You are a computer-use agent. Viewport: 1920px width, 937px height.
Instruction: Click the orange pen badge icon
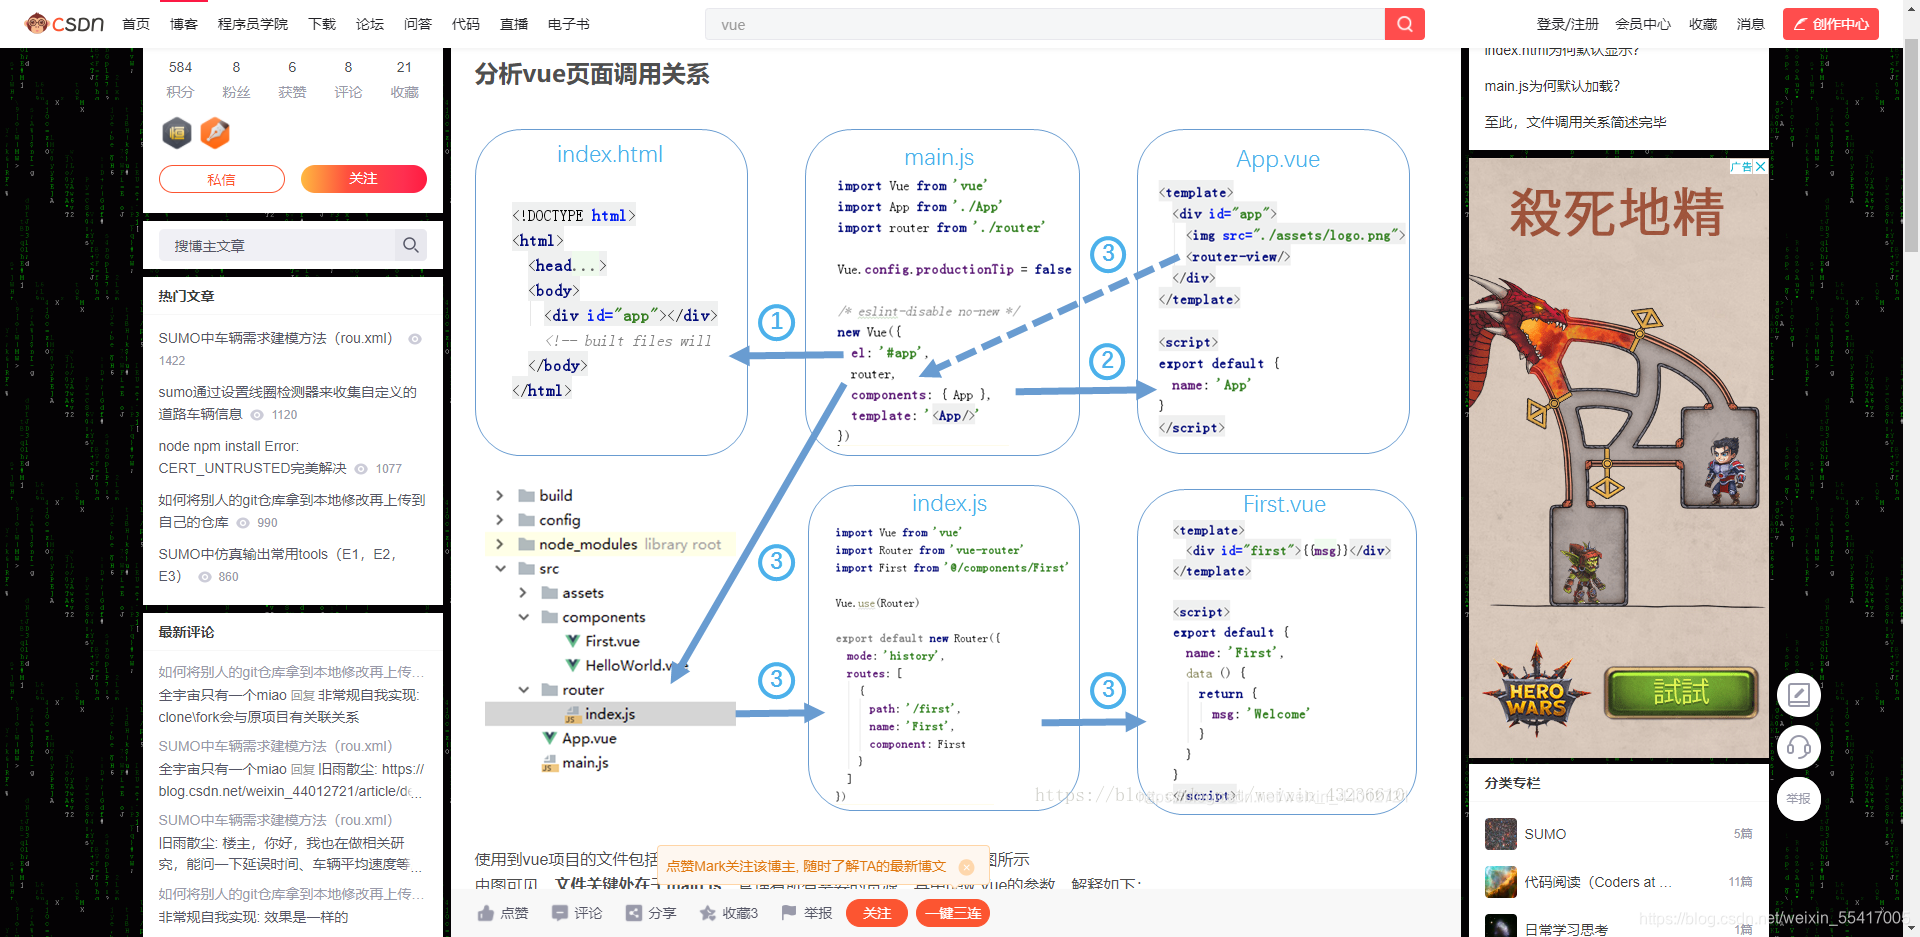[x=215, y=132]
